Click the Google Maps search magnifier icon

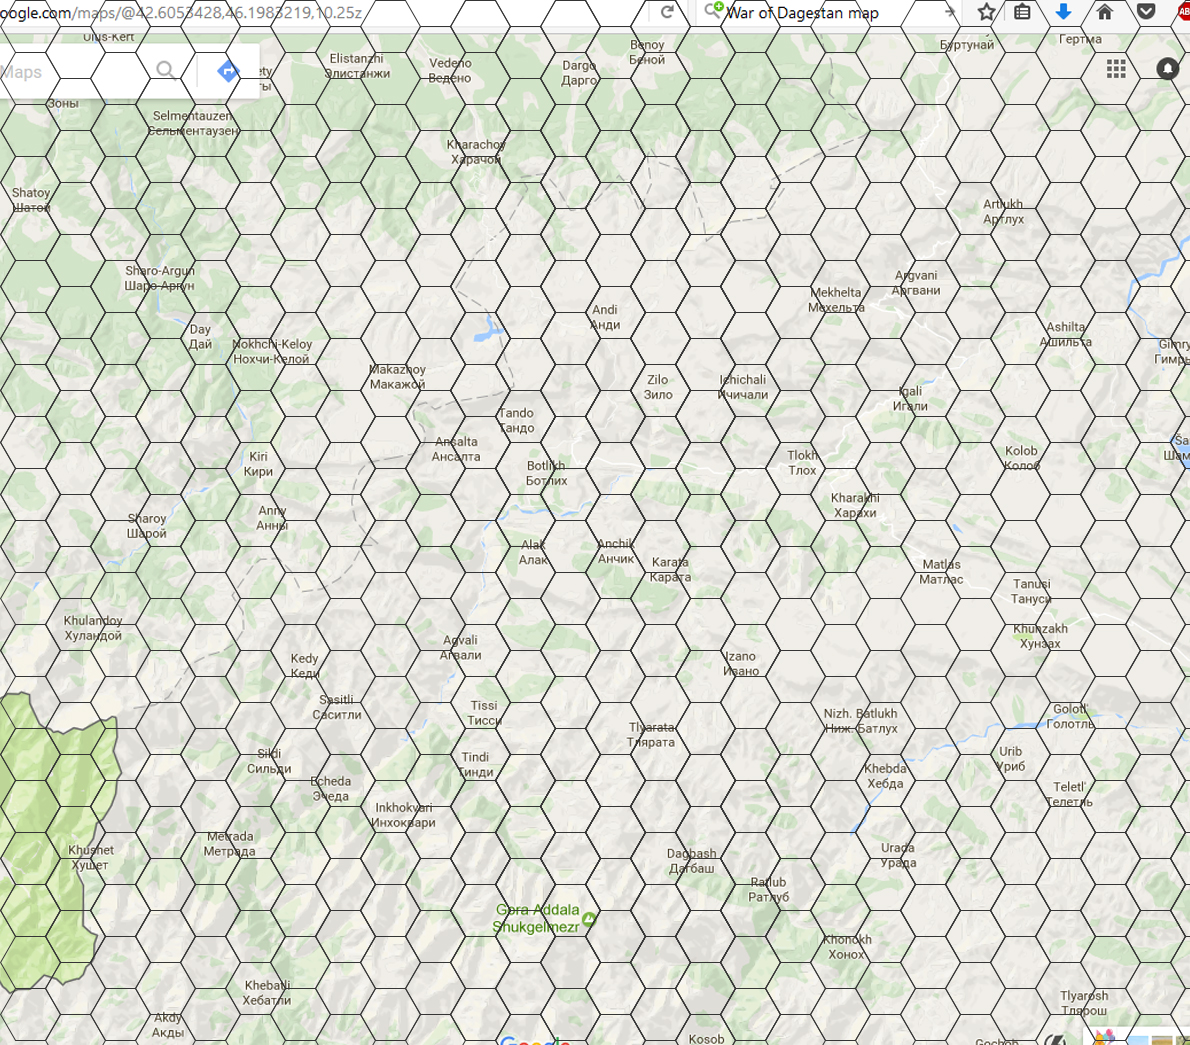tap(165, 71)
